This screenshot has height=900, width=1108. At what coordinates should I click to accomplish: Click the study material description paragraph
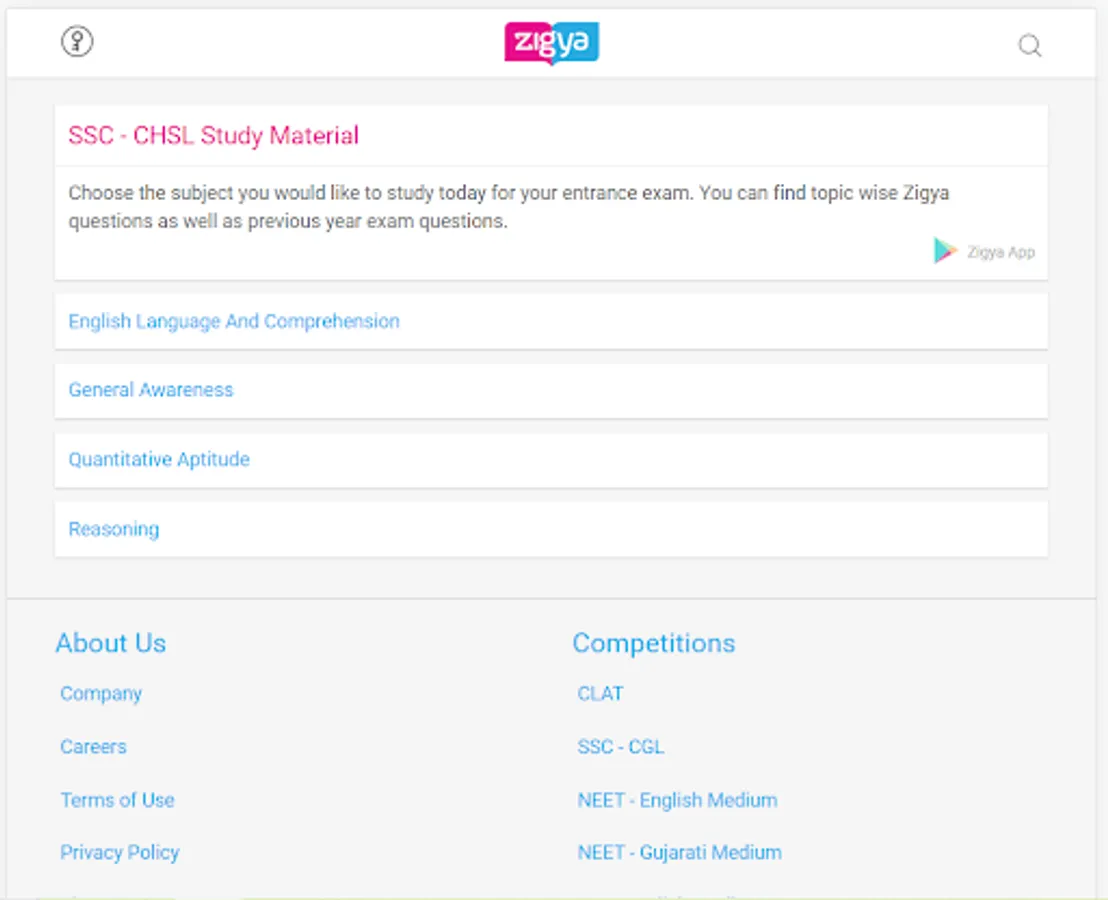pyautogui.click(x=508, y=207)
